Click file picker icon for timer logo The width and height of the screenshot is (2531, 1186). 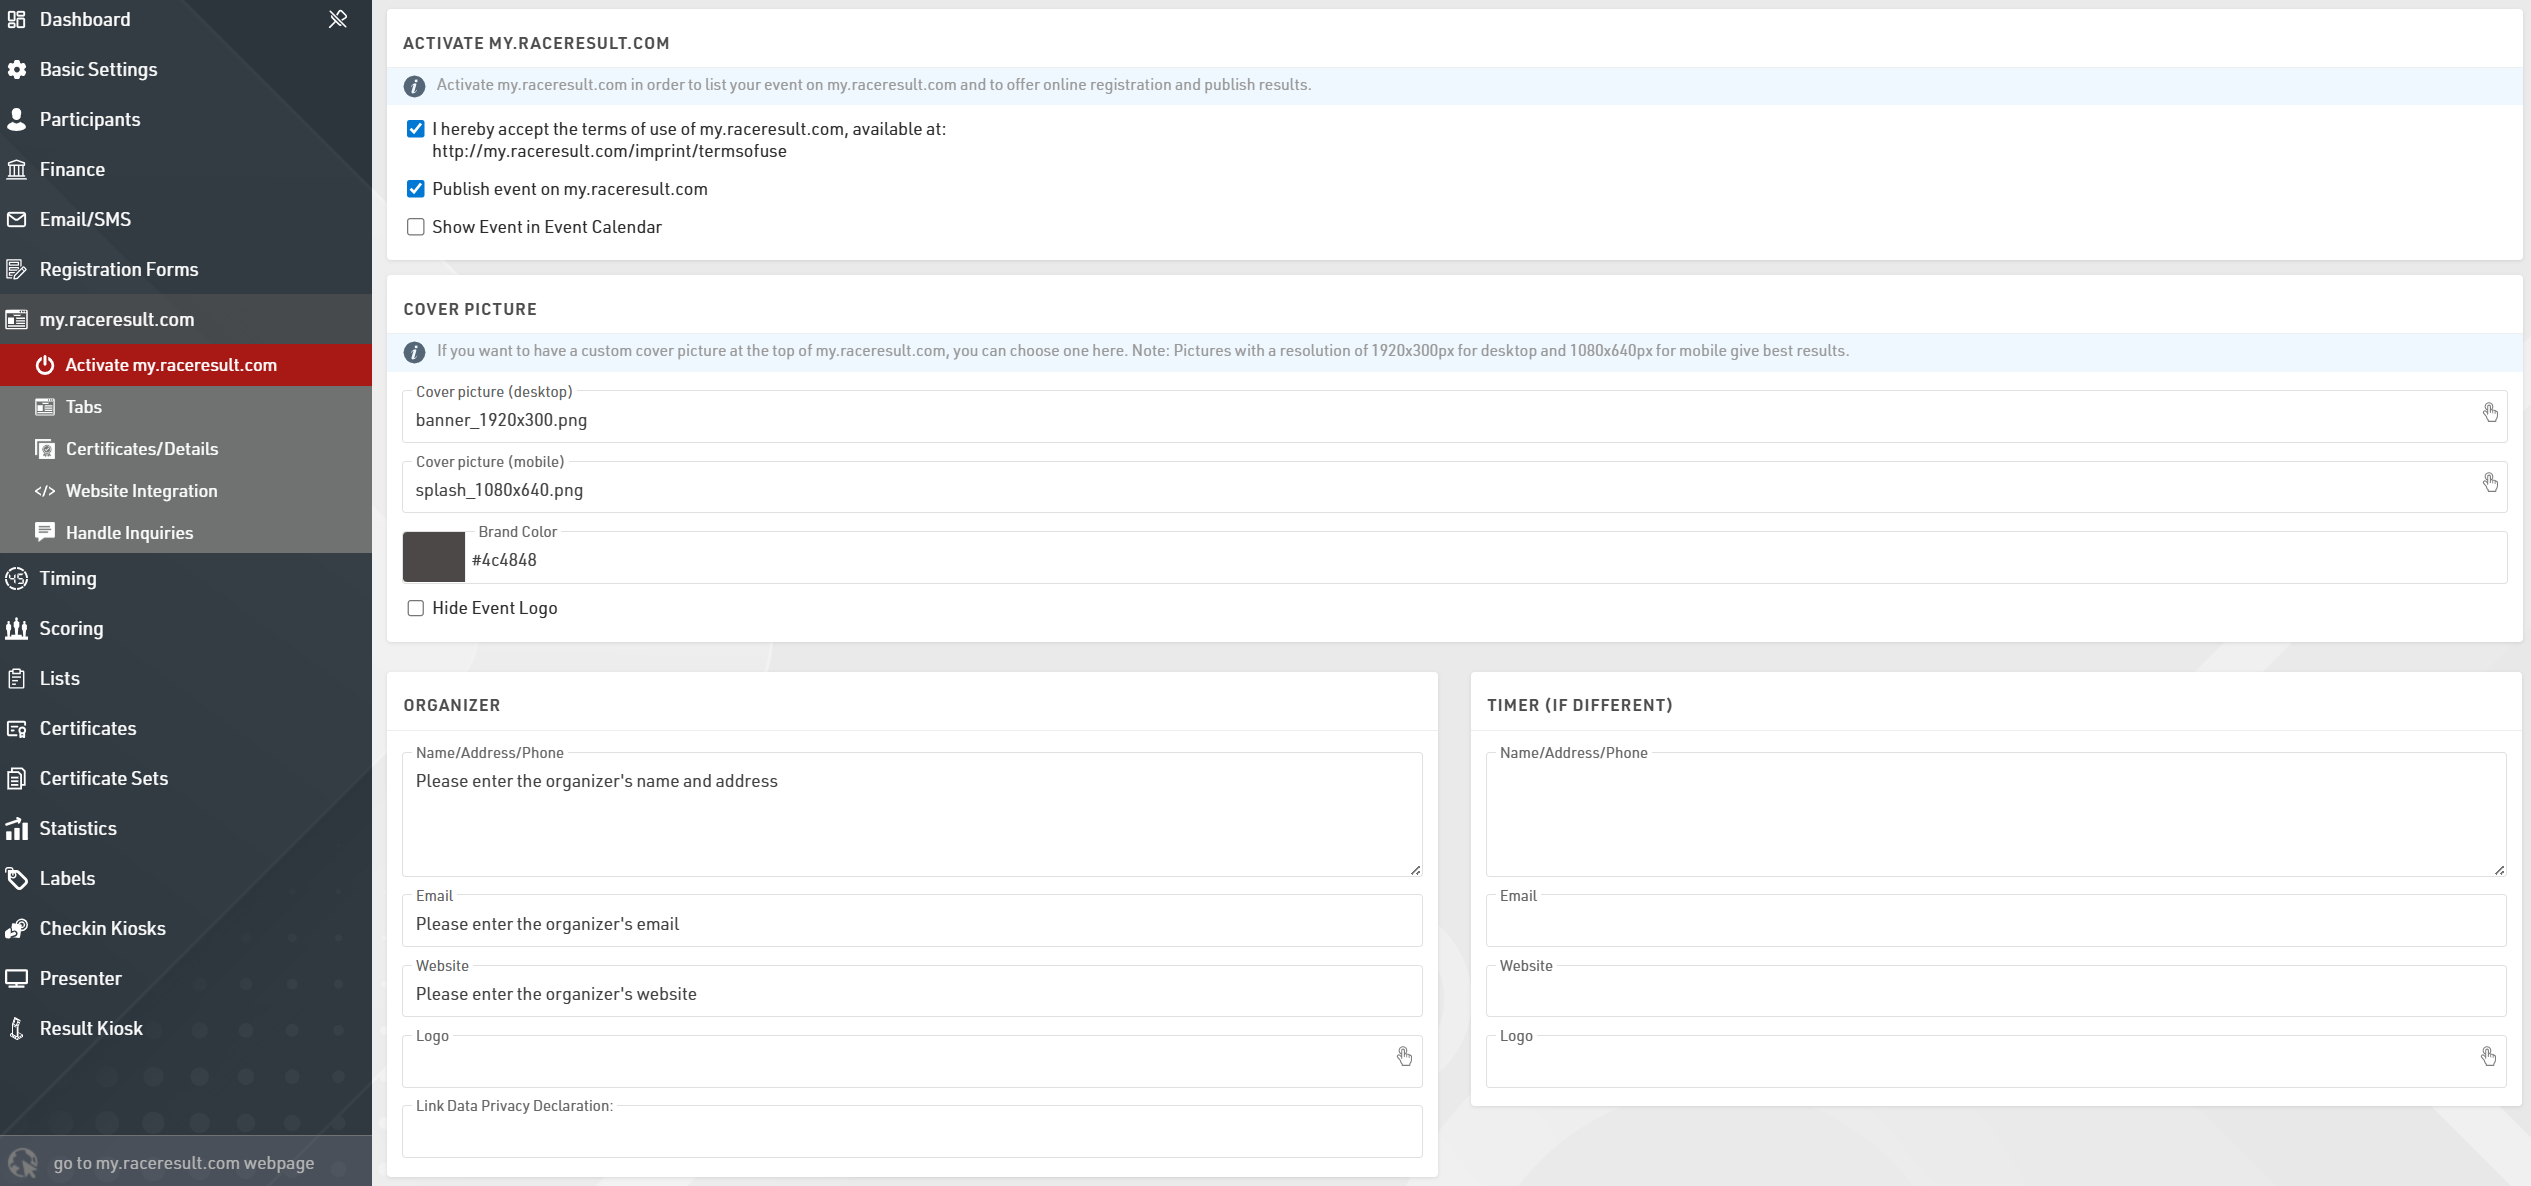[x=2488, y=1057]
